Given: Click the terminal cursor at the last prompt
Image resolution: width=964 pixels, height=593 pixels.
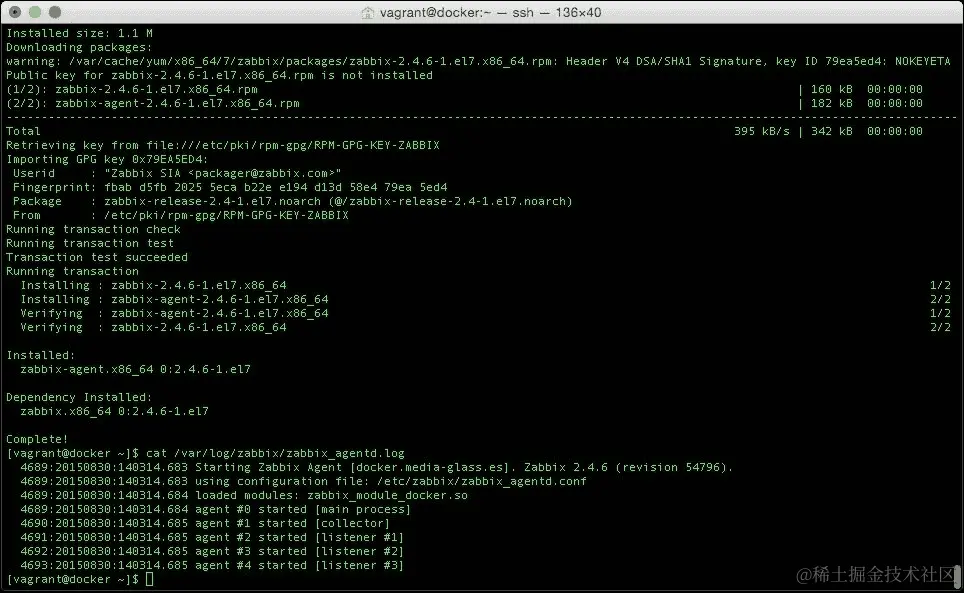Looking at the screenshot, I should pyautogui.click(x=149, y=579).
